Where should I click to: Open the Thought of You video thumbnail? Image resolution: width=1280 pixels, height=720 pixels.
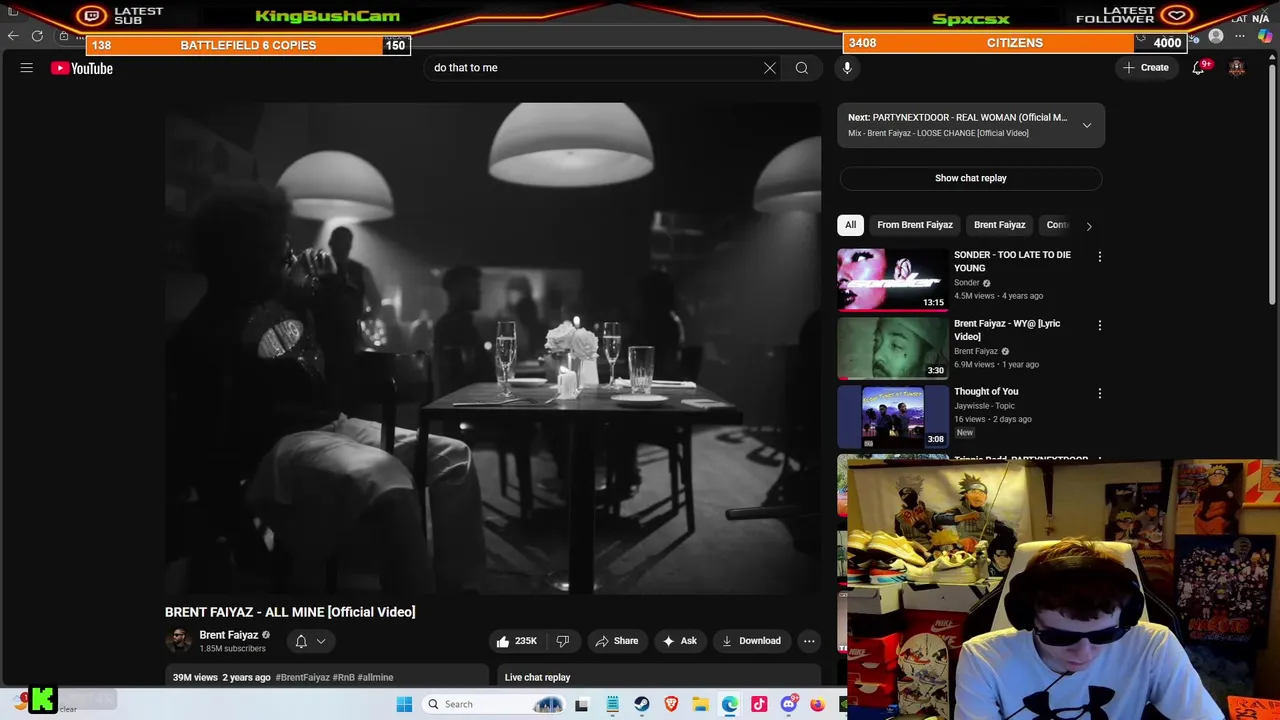(x=893, y=415)
